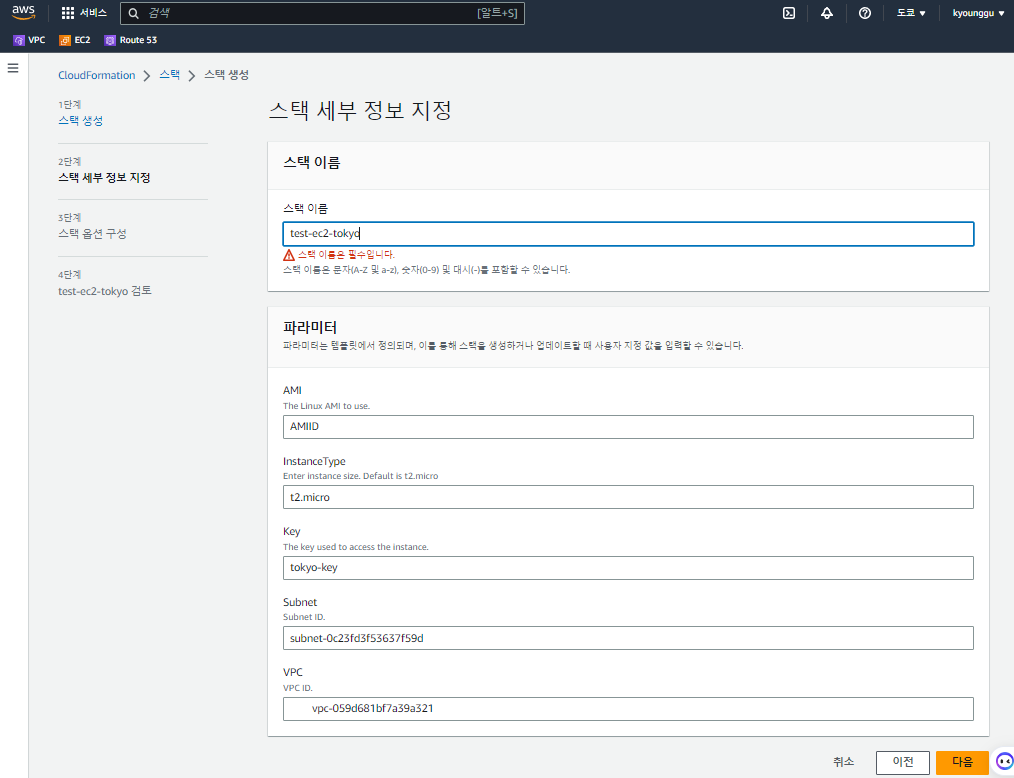Click the 파라미터 section heading
Image resolution: width=1014 pixels, height=778 pixels.
coord(310,327)
